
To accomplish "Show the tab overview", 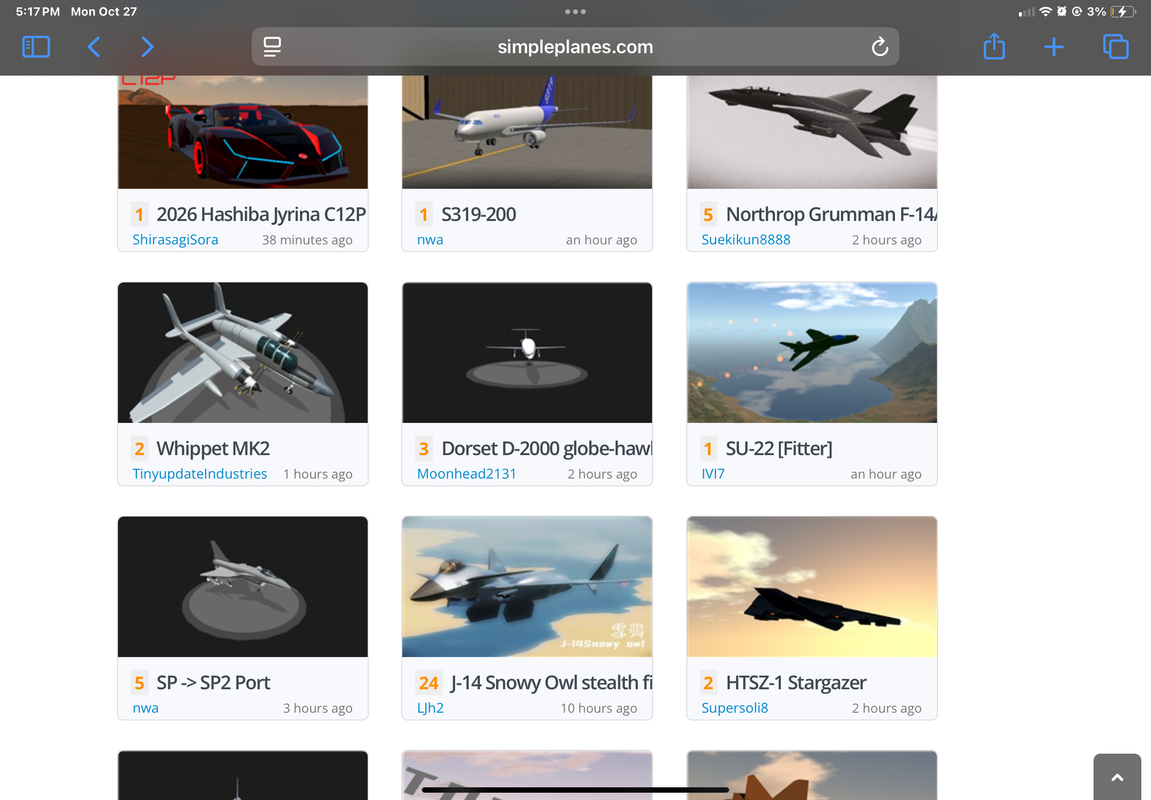I will point(1116,47).
